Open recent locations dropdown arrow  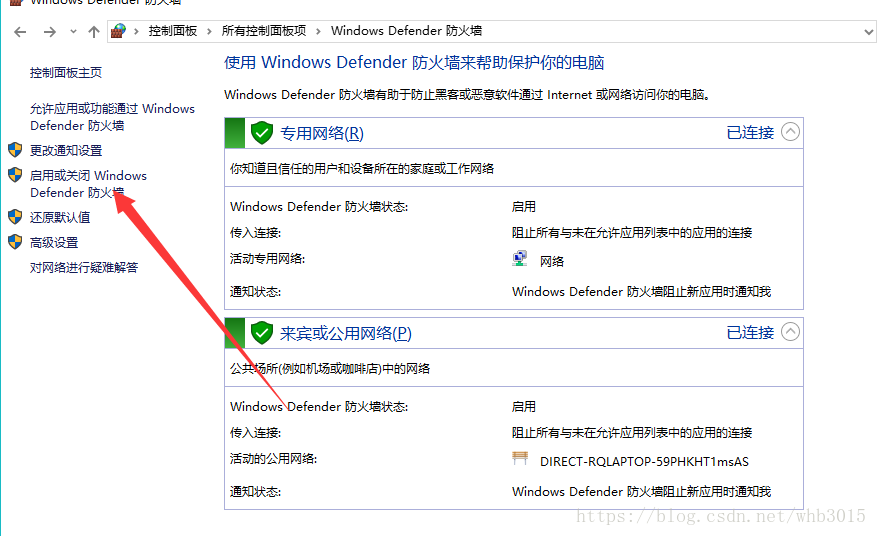tap(73, 32)
